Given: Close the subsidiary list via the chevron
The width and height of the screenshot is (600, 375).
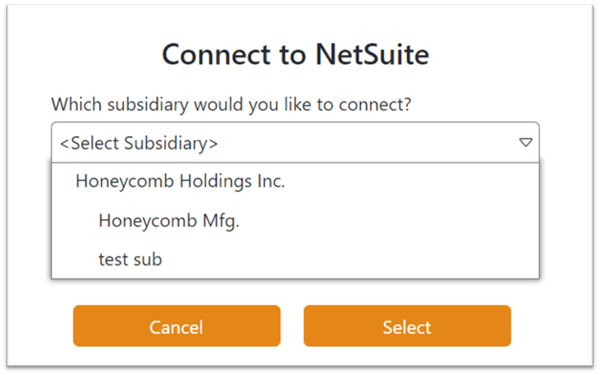Looking at the screenshot, I should coord(526,143).
